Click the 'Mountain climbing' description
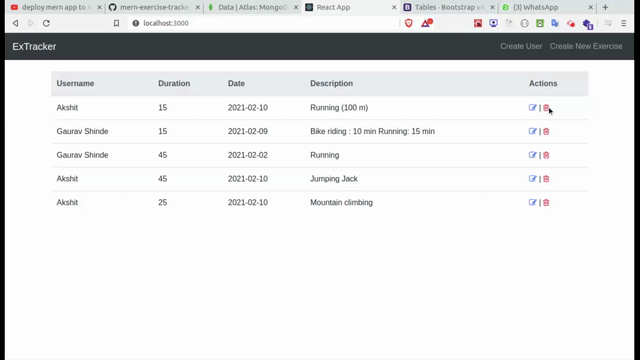This screenshot has width=640, height=360. pos(341,202)
